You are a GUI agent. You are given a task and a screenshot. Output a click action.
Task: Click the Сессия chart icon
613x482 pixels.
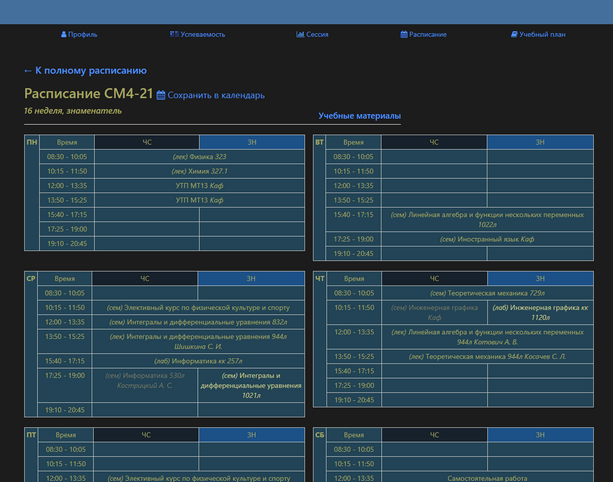[300, 34]
